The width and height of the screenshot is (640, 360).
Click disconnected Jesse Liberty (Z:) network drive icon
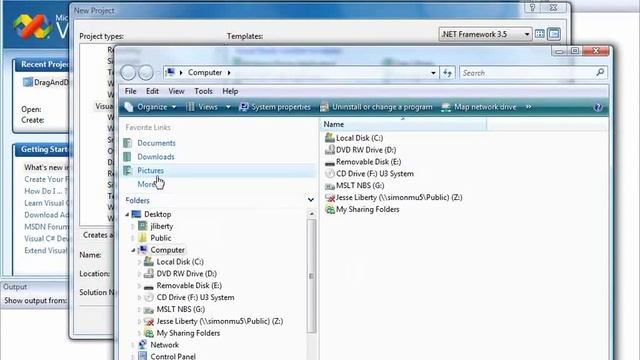coord(329,198)
